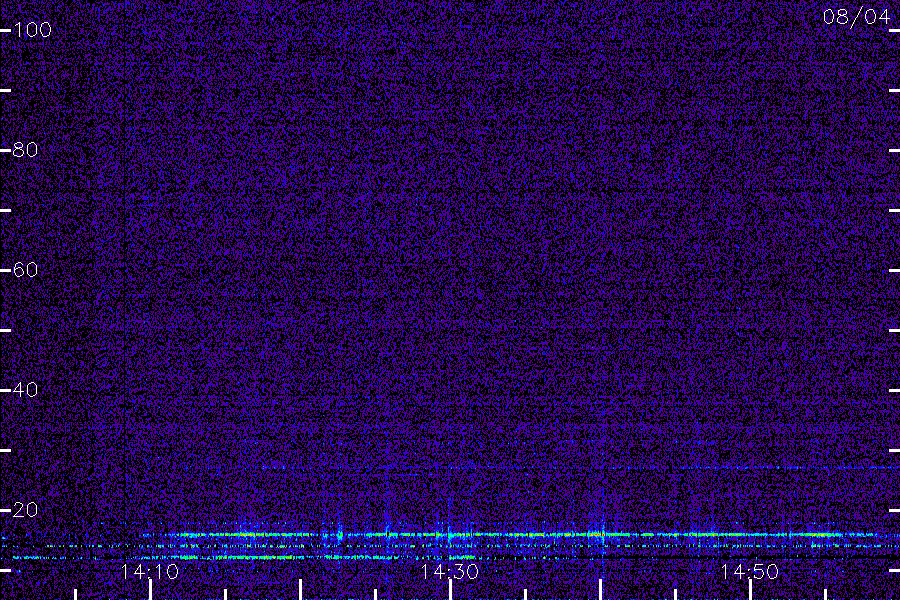Click the 14:50 time axis label
Image resolution: width=900 pixels, height=600 pixels.
point(750,572)
